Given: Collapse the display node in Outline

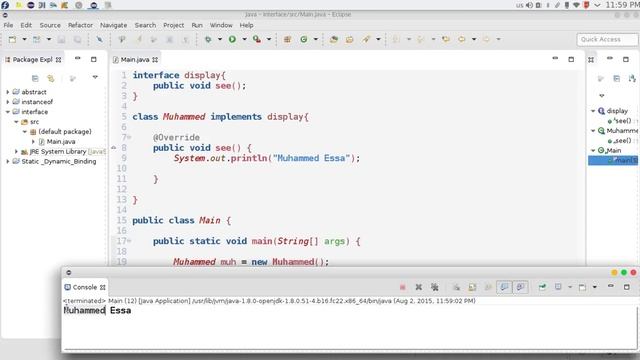Looking at the screenshot, I should (593, 111).
